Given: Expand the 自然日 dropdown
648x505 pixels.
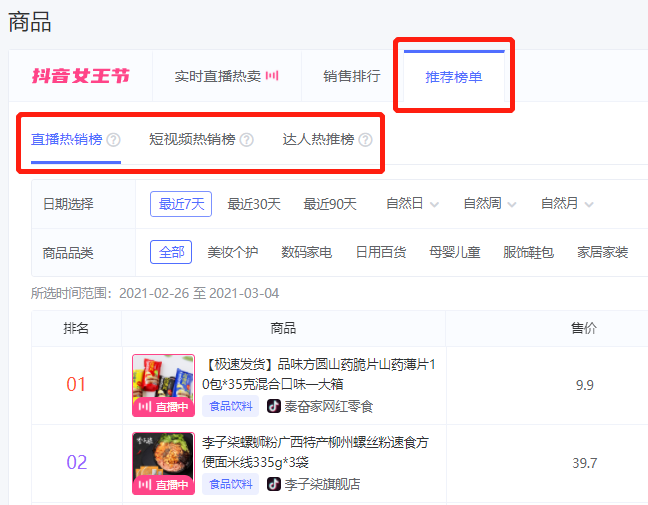Looking at the screenshot, I should 412,203.
